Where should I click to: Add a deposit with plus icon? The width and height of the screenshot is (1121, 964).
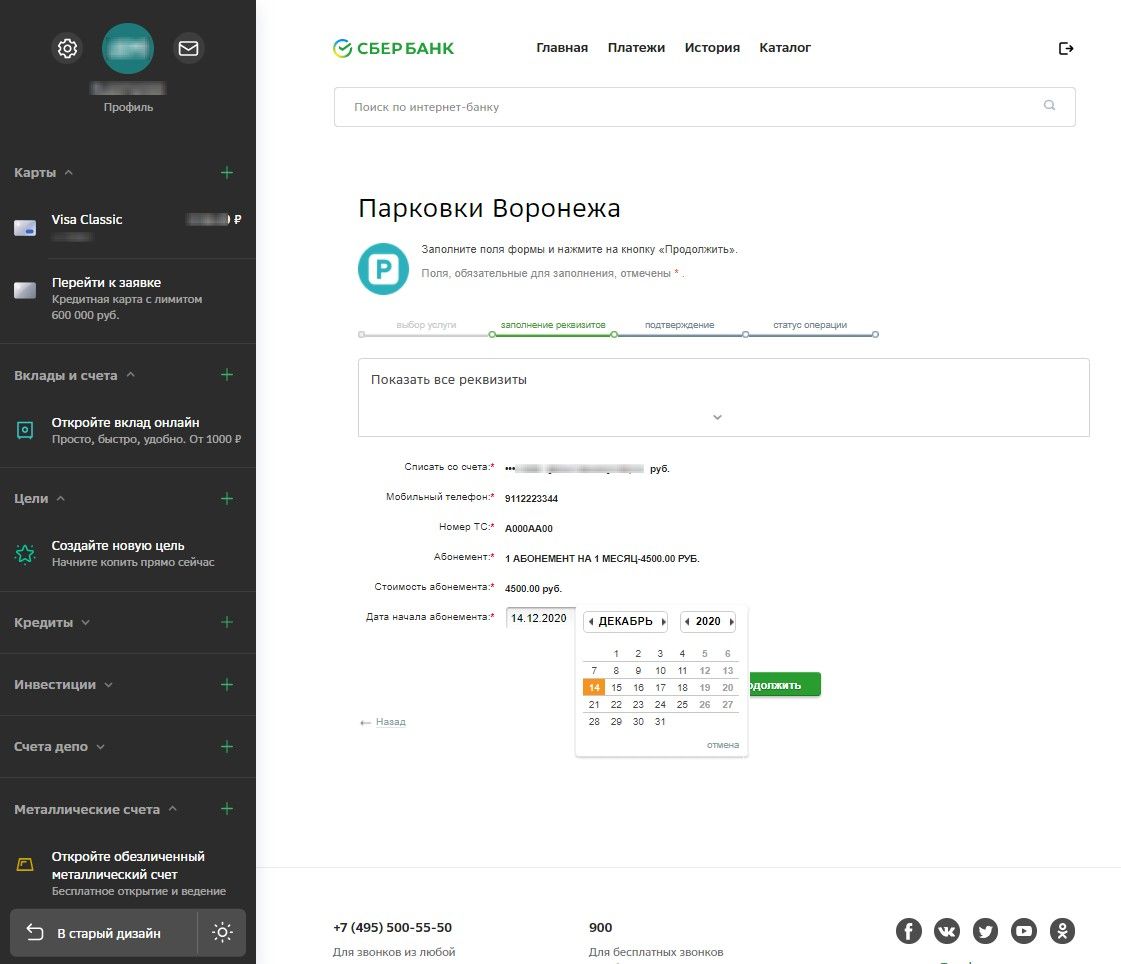pyautogui.click(x=227, y=375)
